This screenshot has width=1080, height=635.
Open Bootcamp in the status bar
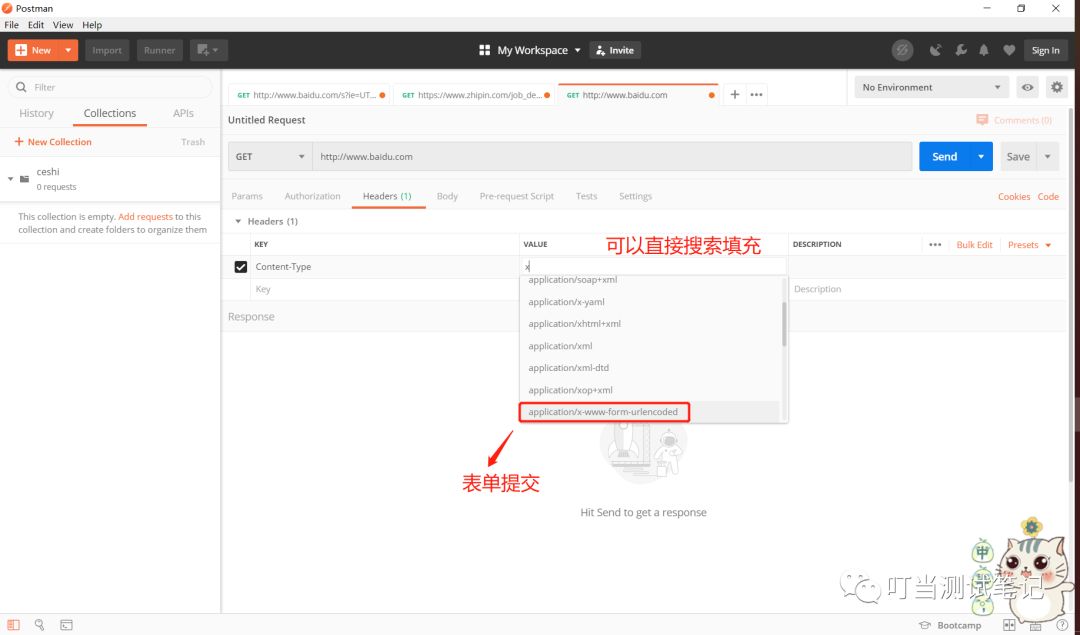click(x=951, y=625)
